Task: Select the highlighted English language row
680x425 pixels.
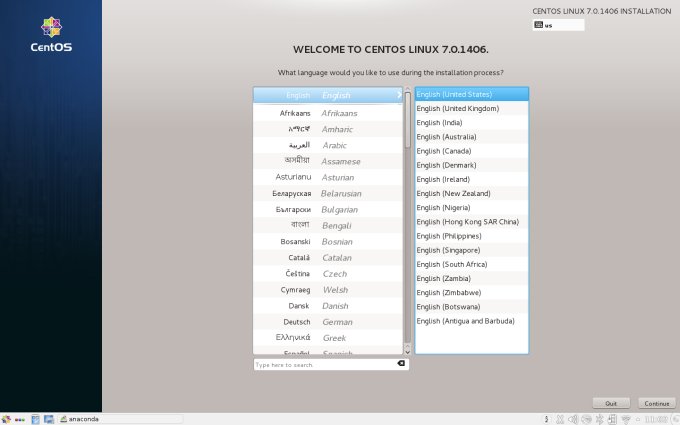Action: (x=328, y=95)
